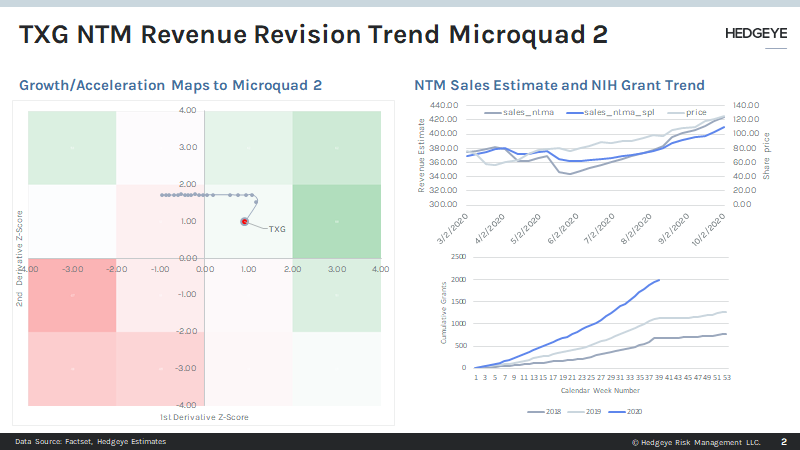Click the sales_ntma legend entry

click(519, 112)
